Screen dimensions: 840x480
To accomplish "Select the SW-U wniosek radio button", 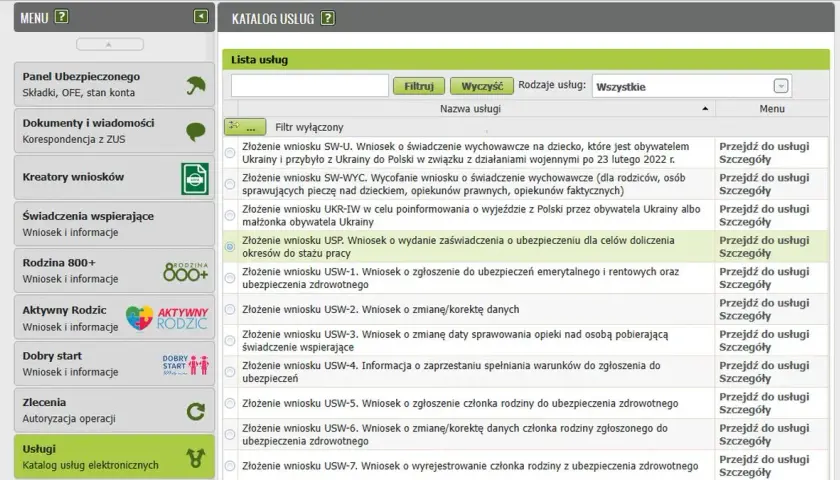I will (x=230, y=153).
